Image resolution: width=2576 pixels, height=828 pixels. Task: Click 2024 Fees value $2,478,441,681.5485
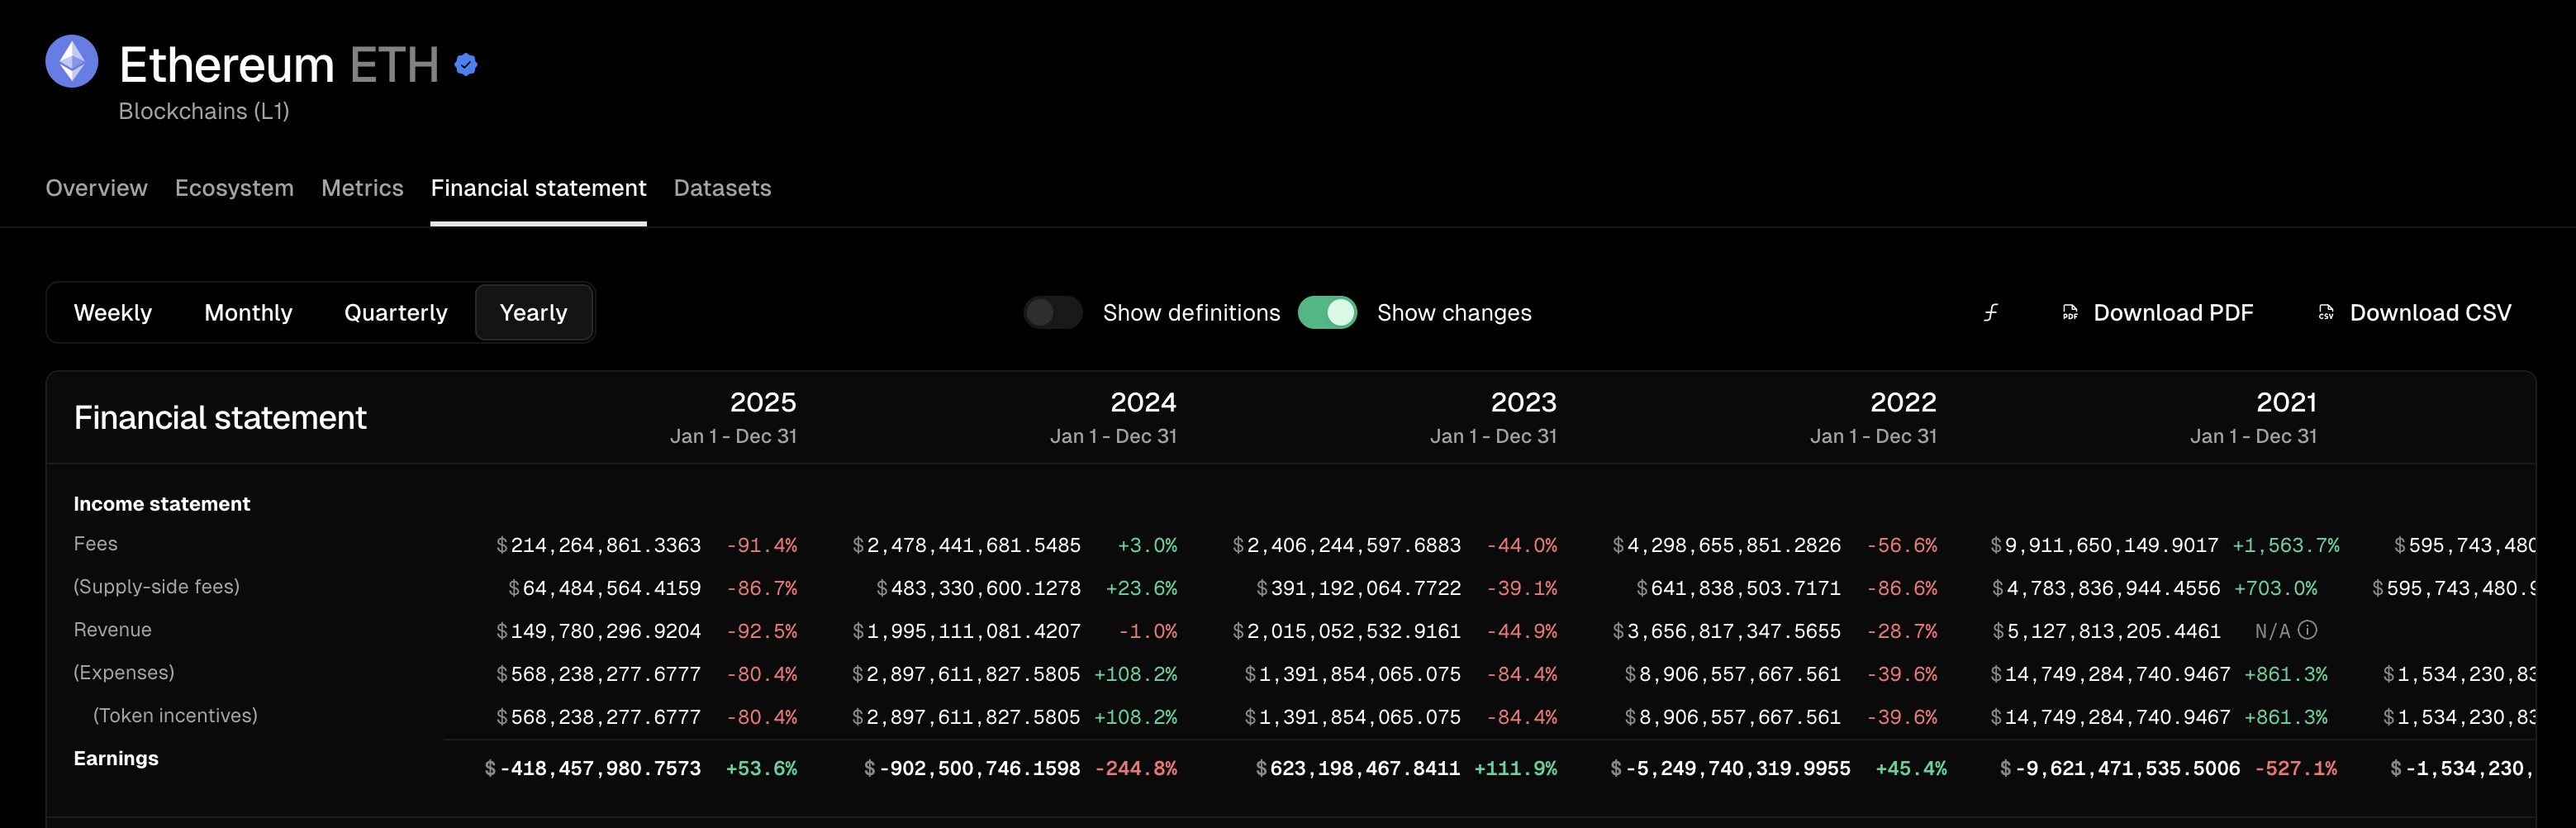pos(966,545)
